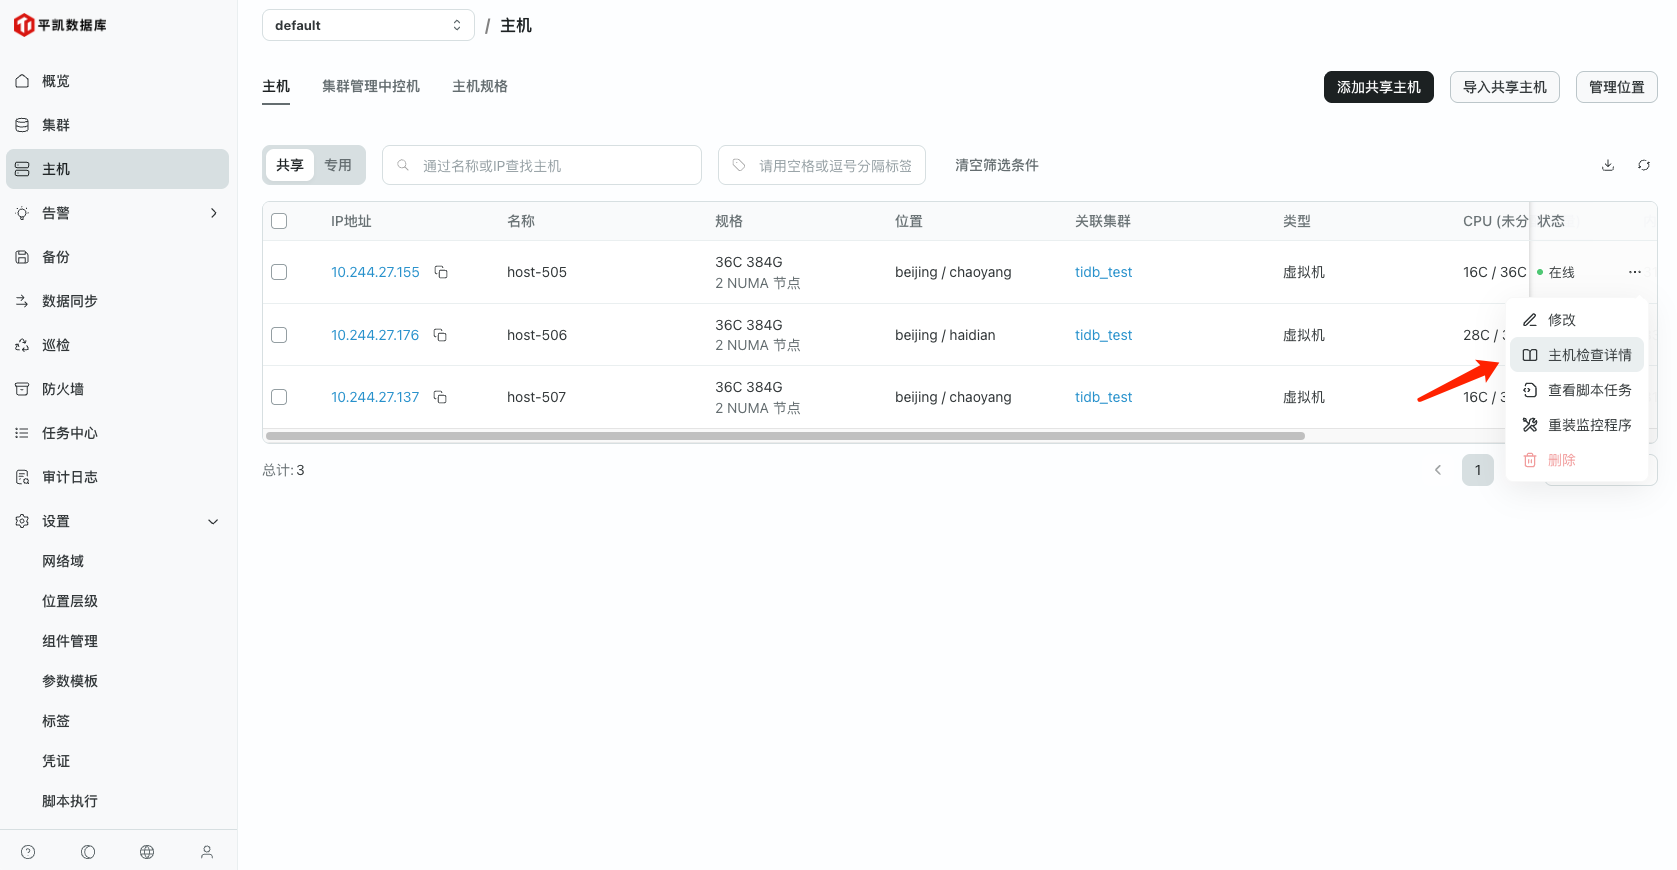Select the host-506 row checkbox
The width and height of the screenshot is (1677, 870).
(279, 335)
